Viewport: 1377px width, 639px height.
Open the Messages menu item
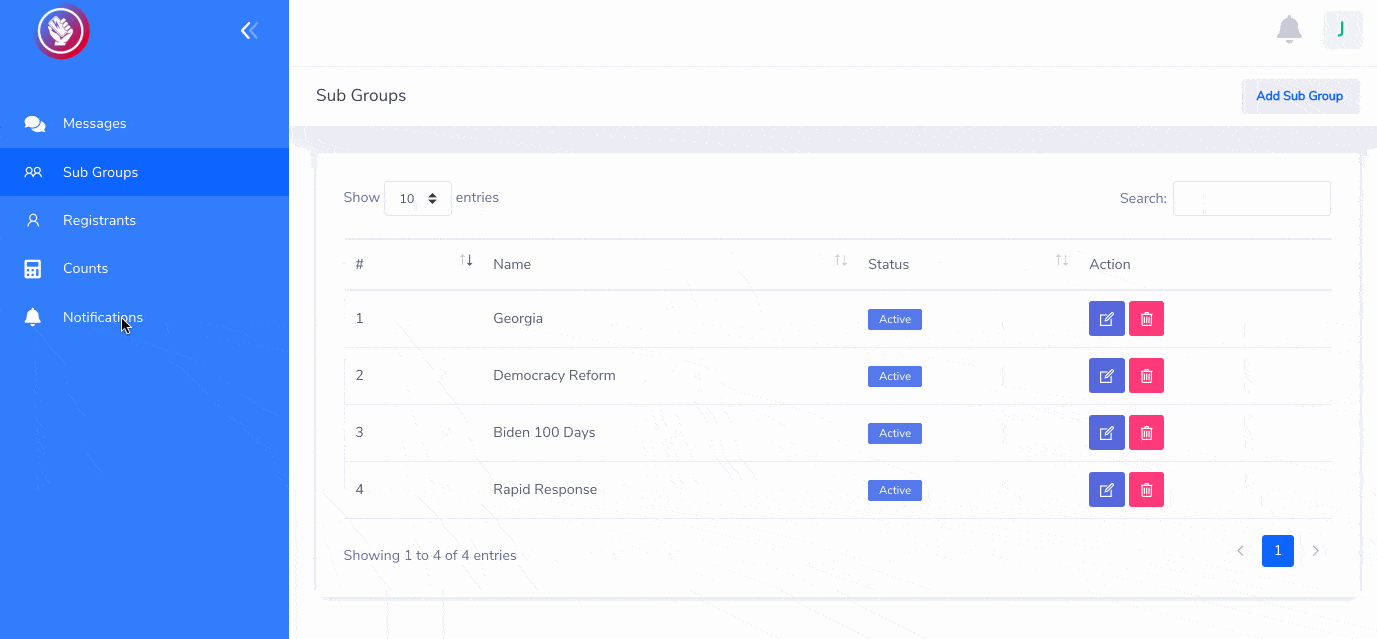pos(144,124)
